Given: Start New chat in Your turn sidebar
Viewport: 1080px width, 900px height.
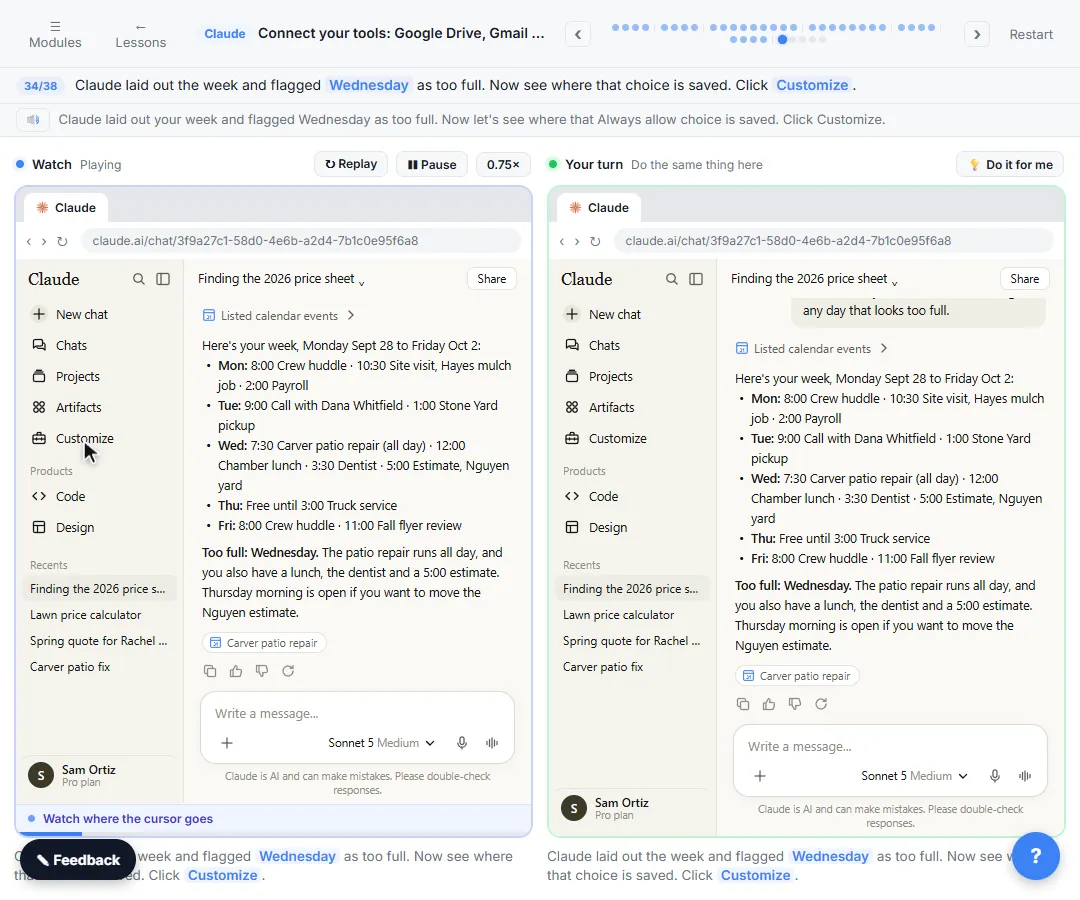Looking at the screenshot, I should click(614, 315).
